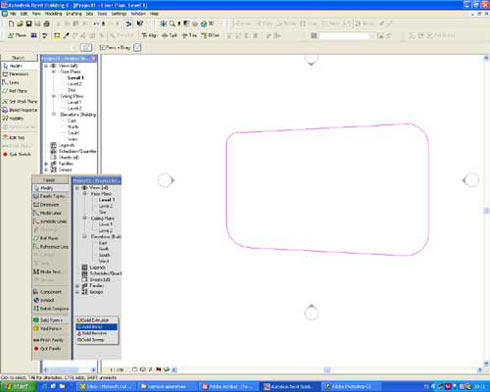Select the Zoom magnifier tool in the toolbar

pyautogui.click(x=172, y=24)
